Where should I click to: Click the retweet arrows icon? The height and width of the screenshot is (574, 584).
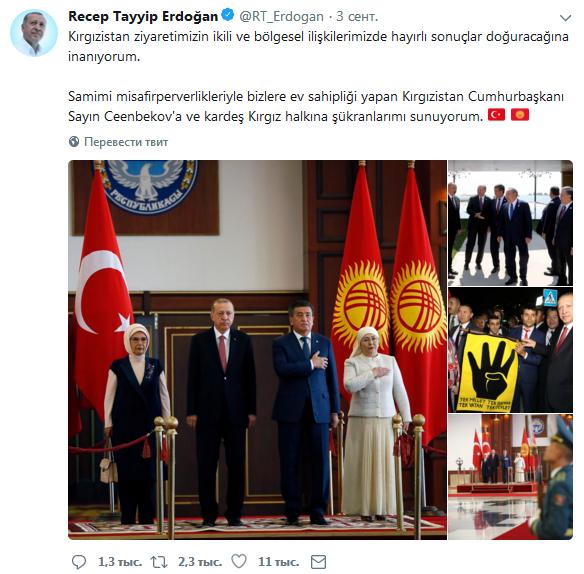point(159,562)
